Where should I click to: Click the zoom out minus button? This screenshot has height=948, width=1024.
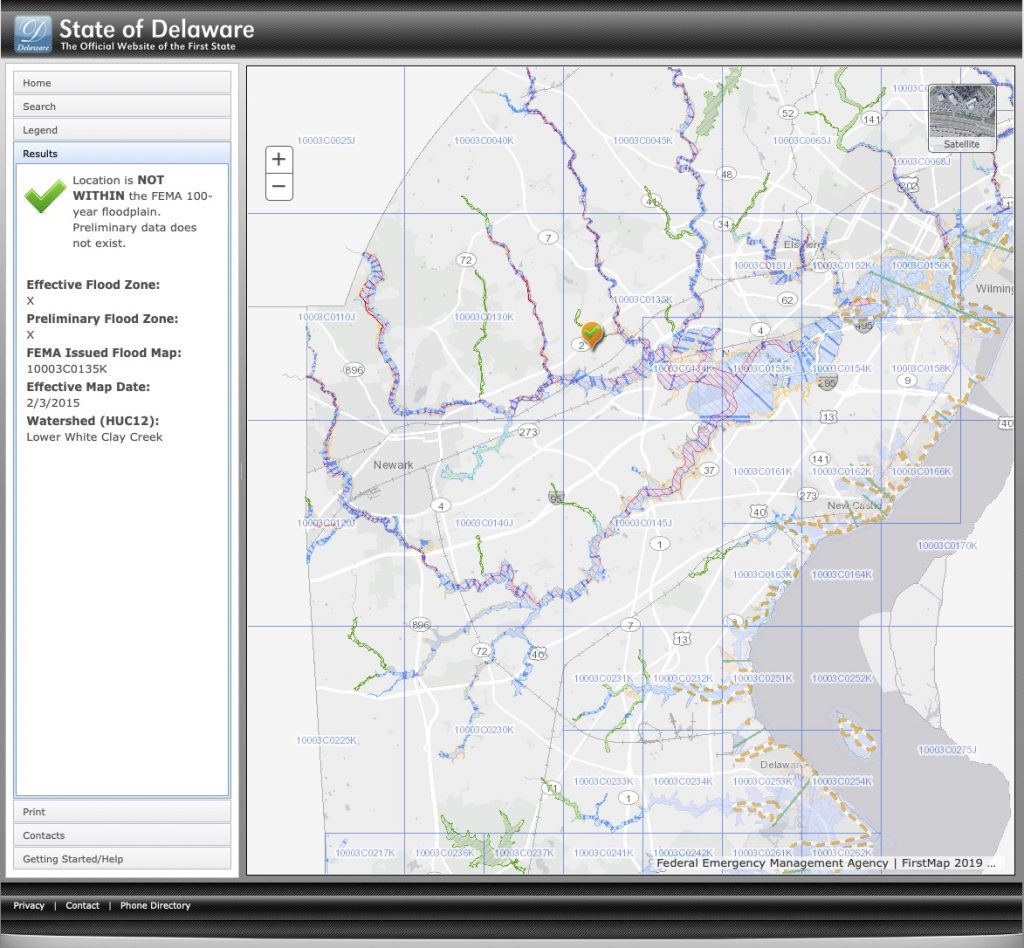(279, 186)
